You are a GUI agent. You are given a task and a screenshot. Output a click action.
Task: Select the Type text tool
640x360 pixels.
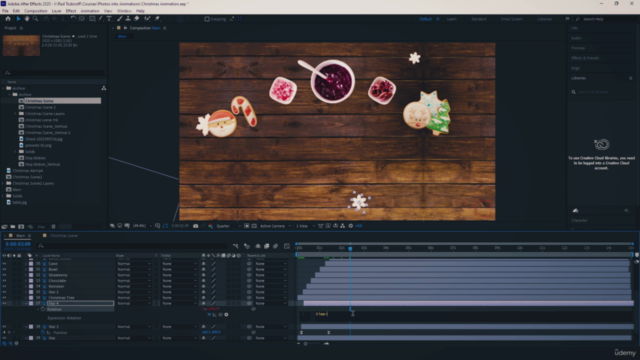(109, 19)
